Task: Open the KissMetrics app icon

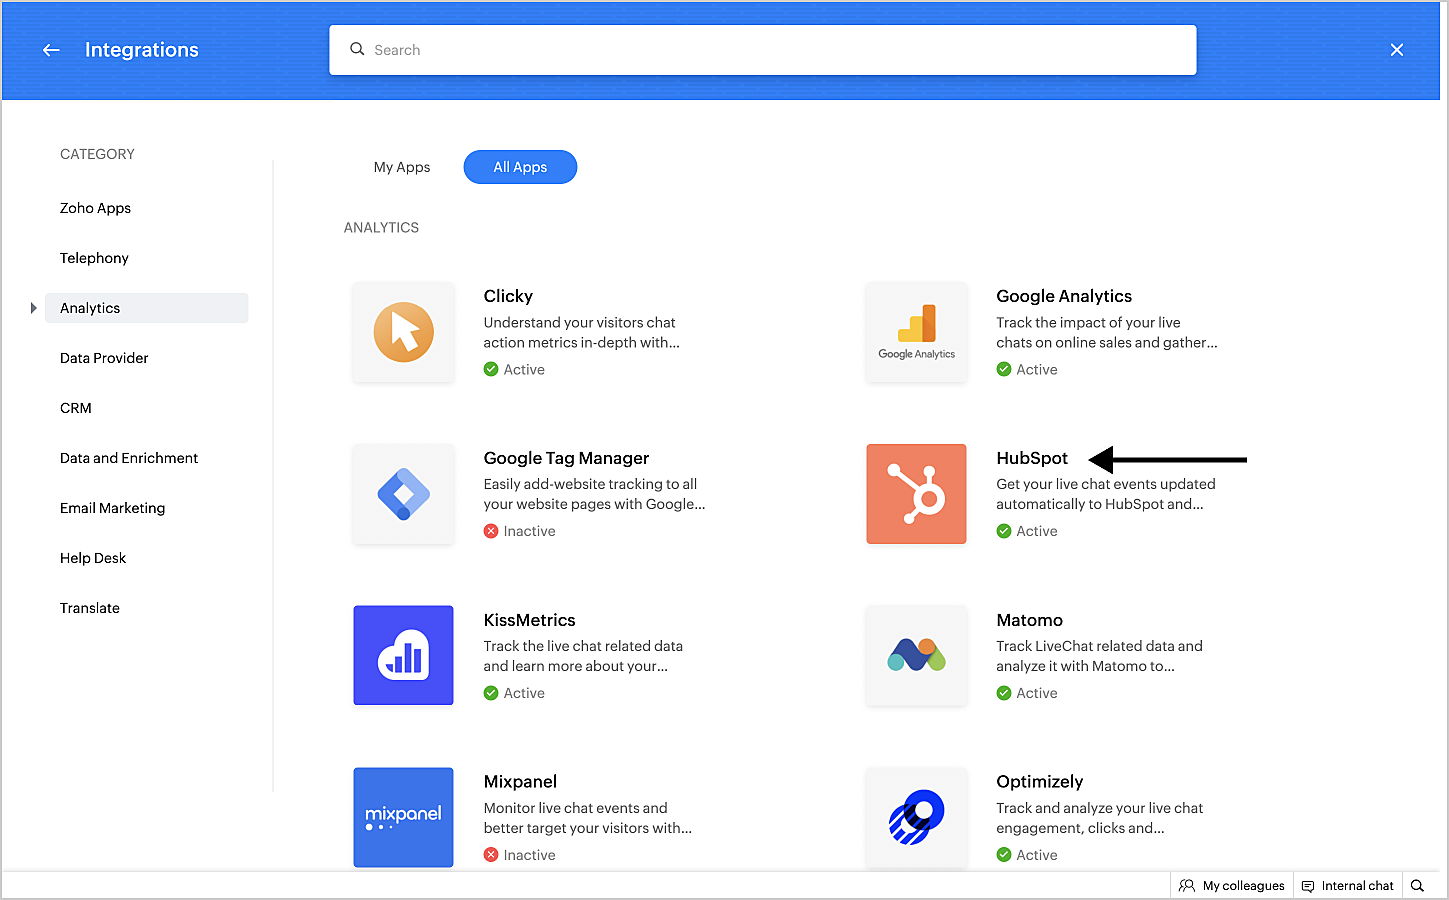Action: point(404,656)
